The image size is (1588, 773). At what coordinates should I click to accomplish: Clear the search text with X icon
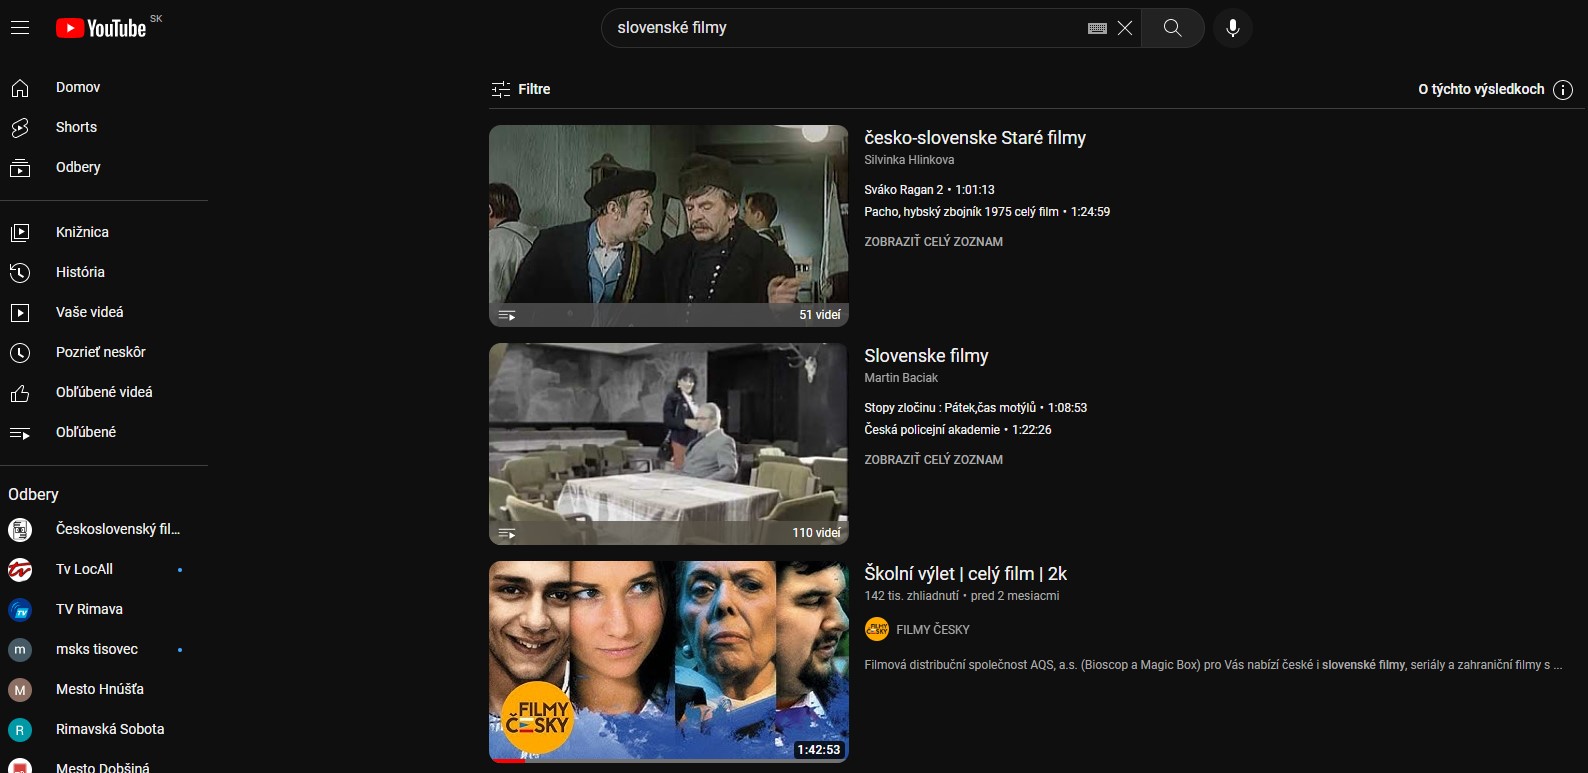click(1125, 28)
